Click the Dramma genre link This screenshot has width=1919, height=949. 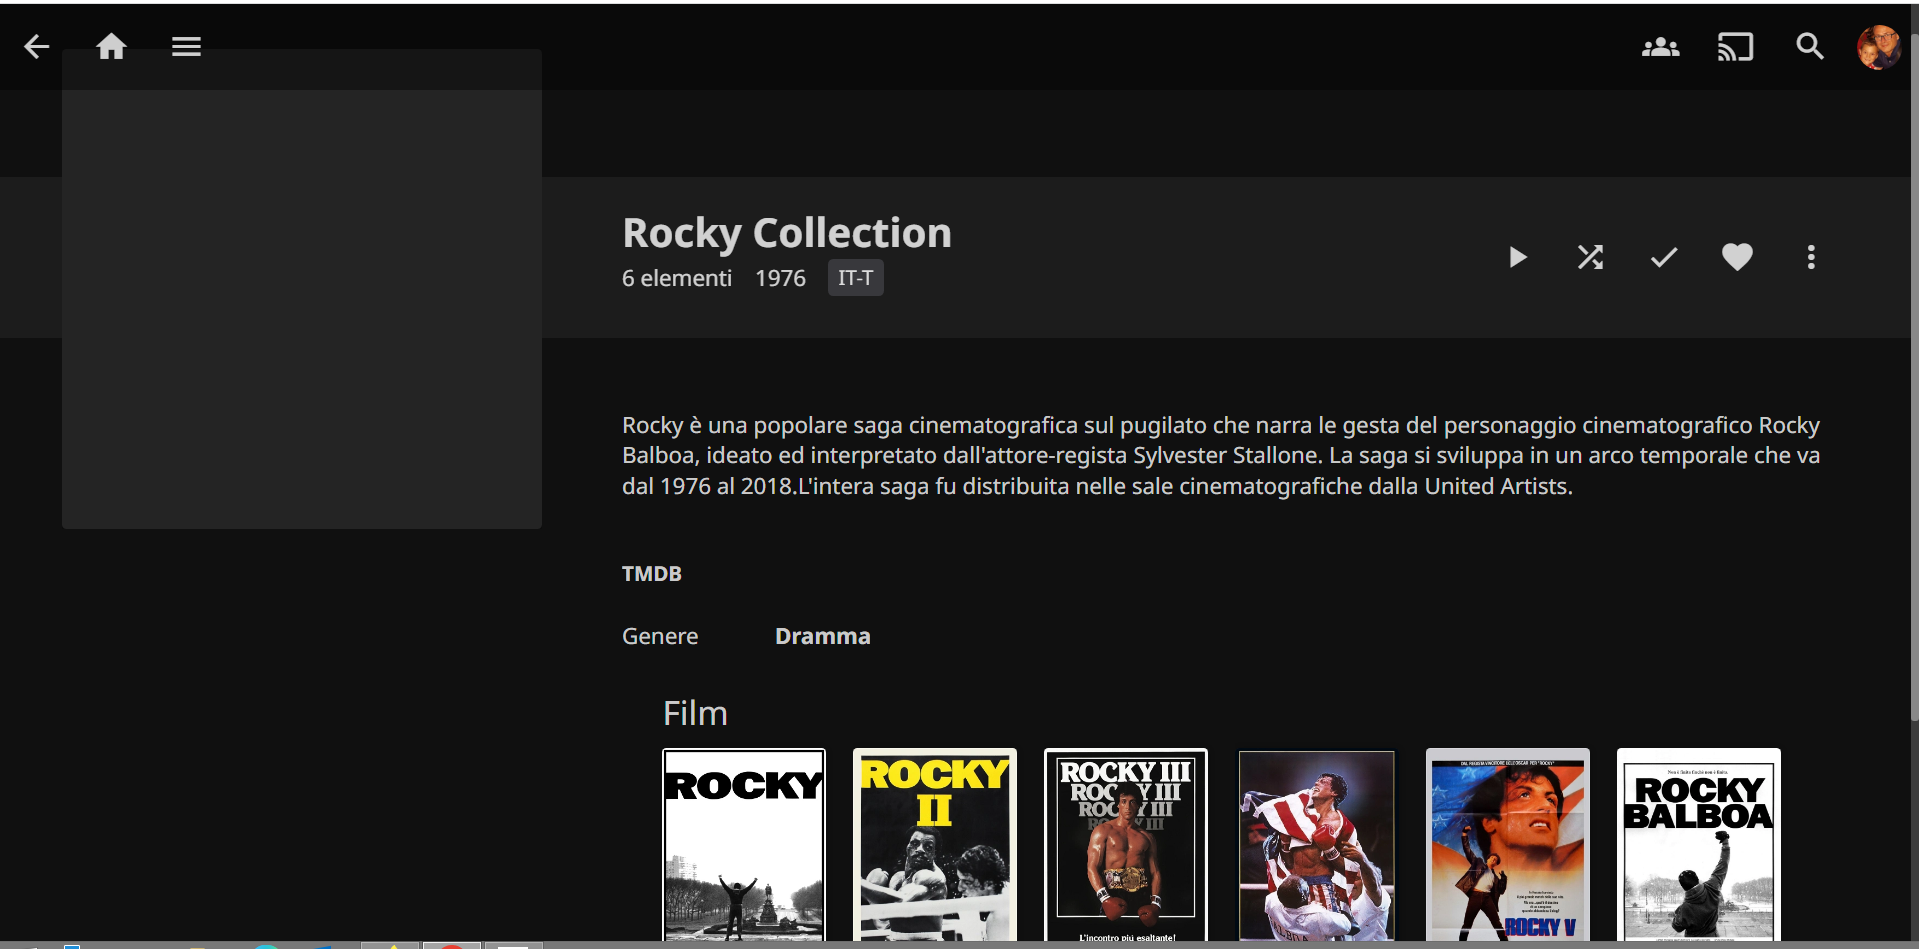(x=822, y=637)
